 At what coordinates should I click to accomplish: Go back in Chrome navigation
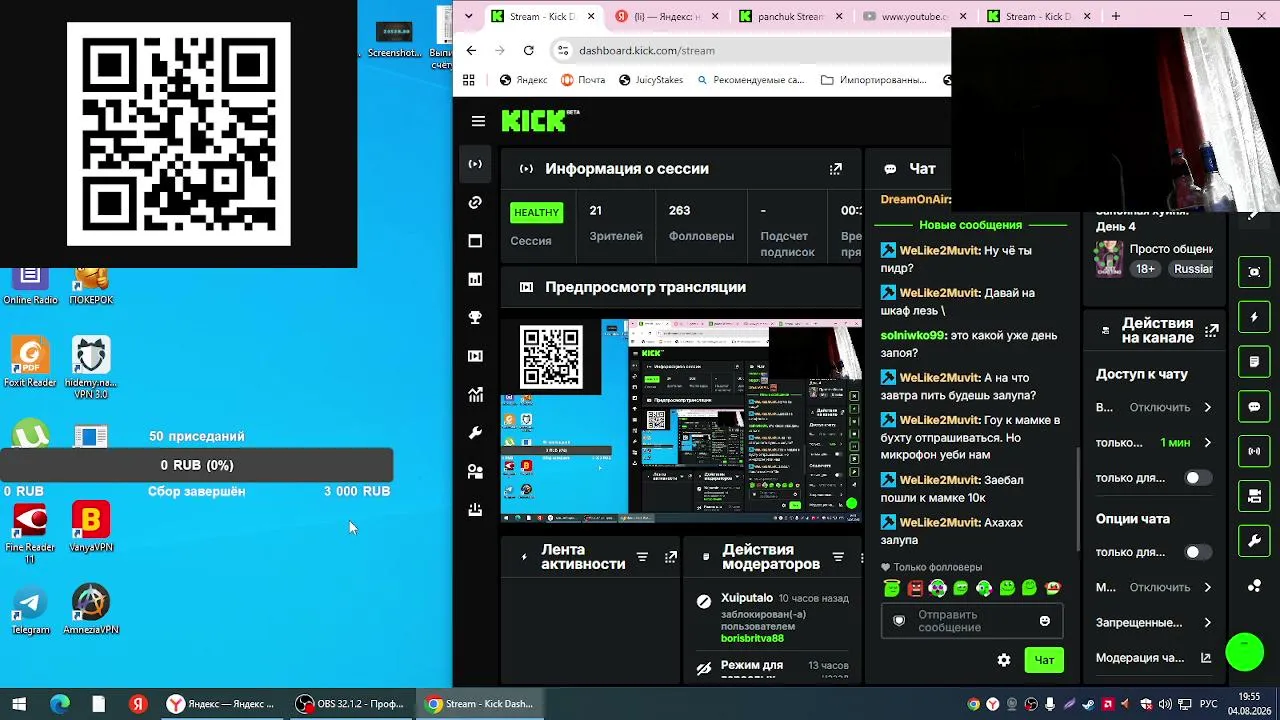click(x=472, y=50)
